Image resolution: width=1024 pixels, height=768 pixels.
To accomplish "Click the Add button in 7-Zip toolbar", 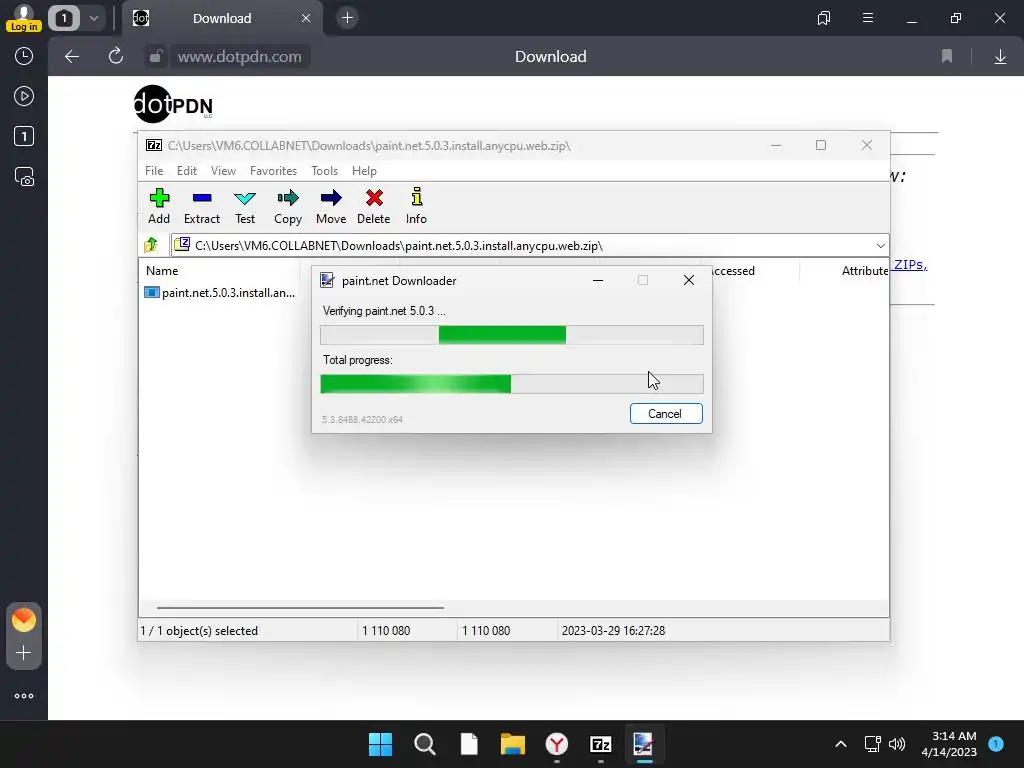I will 159,206.
